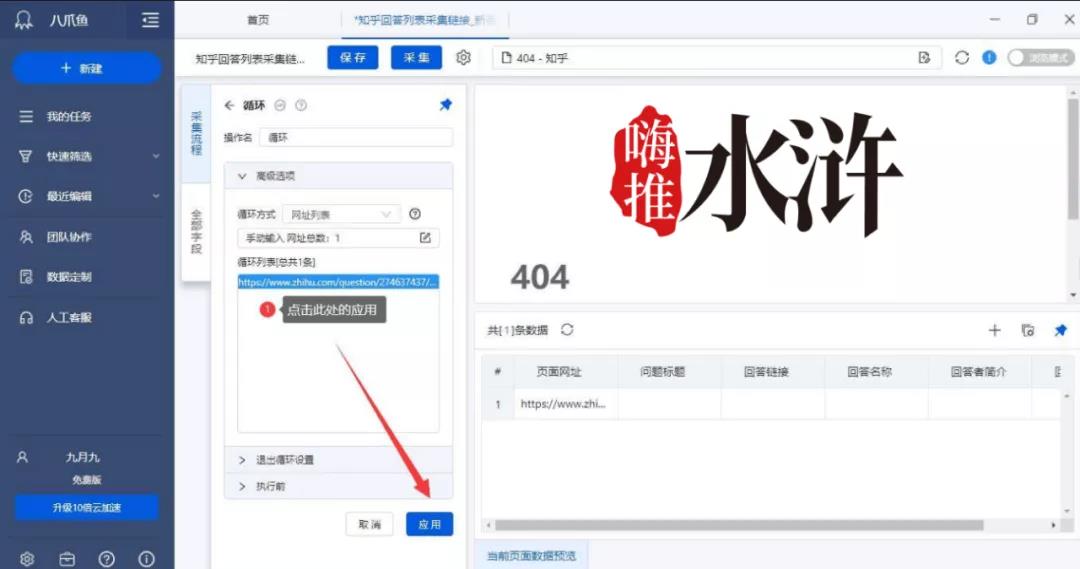Image resolution: width=1080 pixels, height=569 pixels.
Task: Click the minus circle icon beside 循环
Action: (x=280, y=105)
